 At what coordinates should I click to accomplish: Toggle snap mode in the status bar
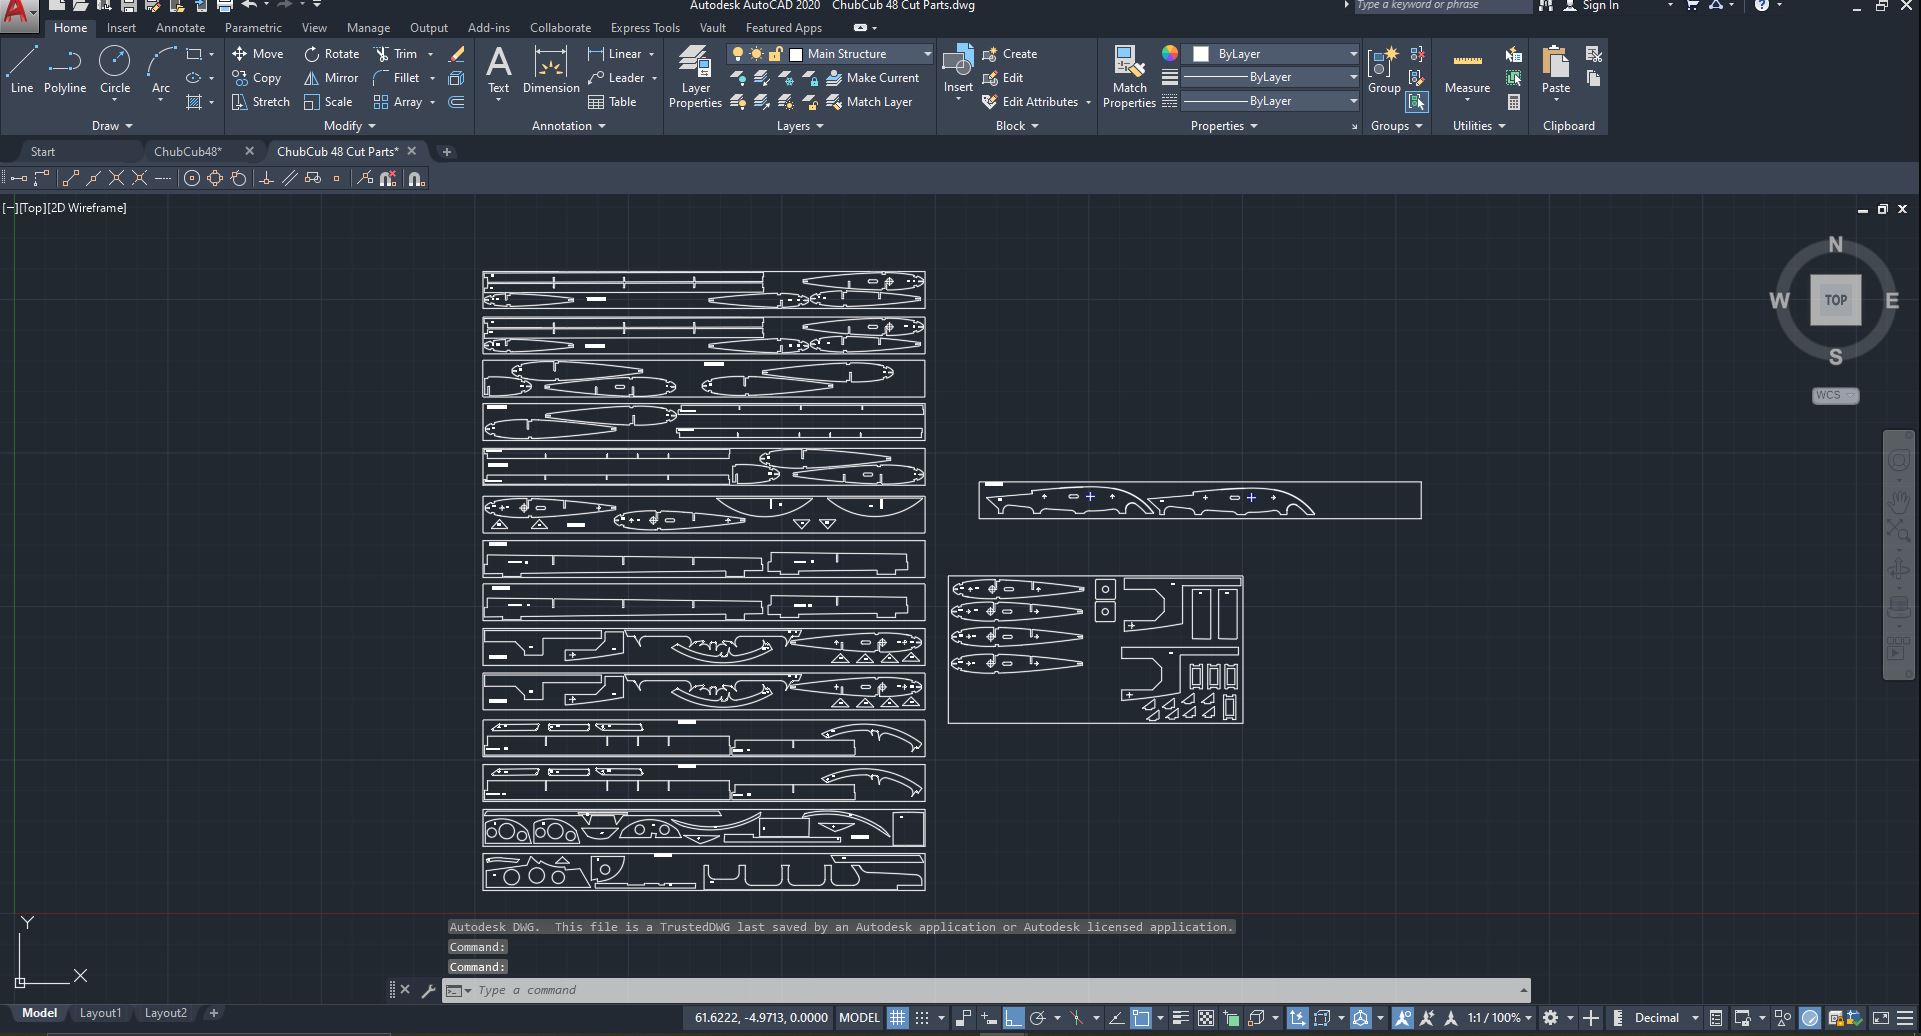point(921,1017)
